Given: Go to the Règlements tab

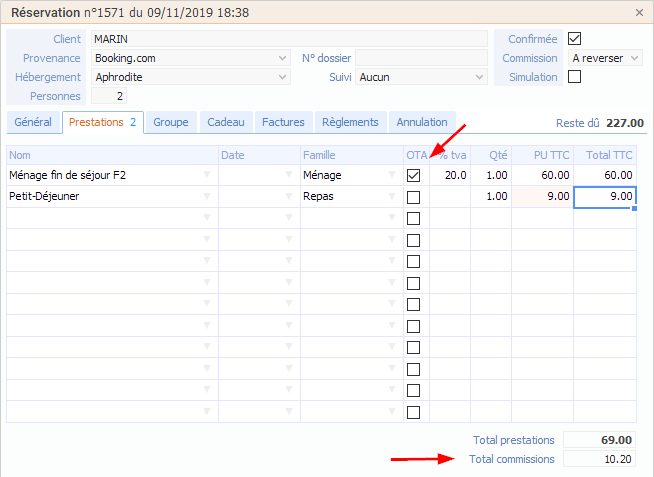Looking at the screenshot, I should point(350,123).
